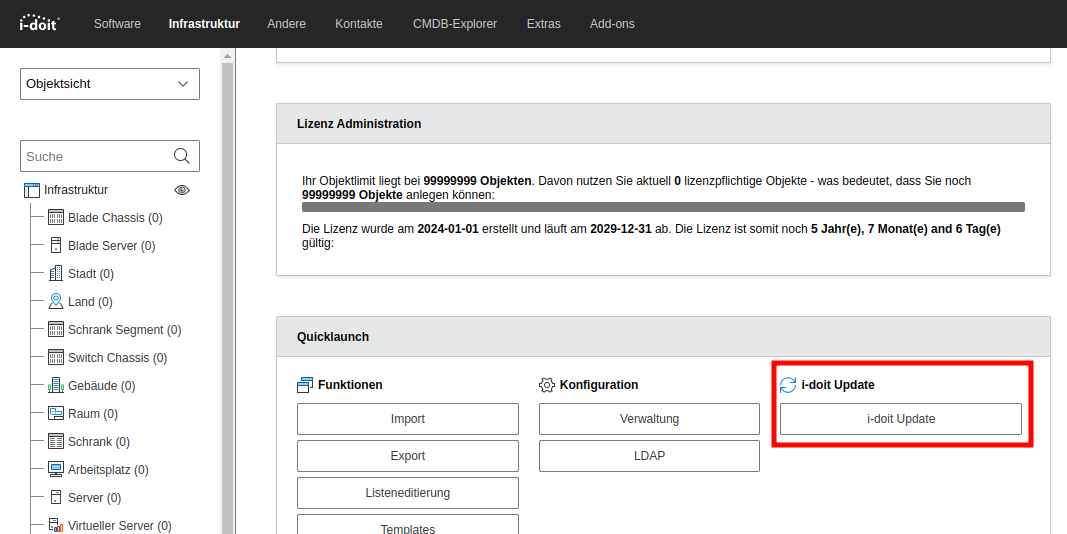Click the i-doit Update button

point(900,419)
